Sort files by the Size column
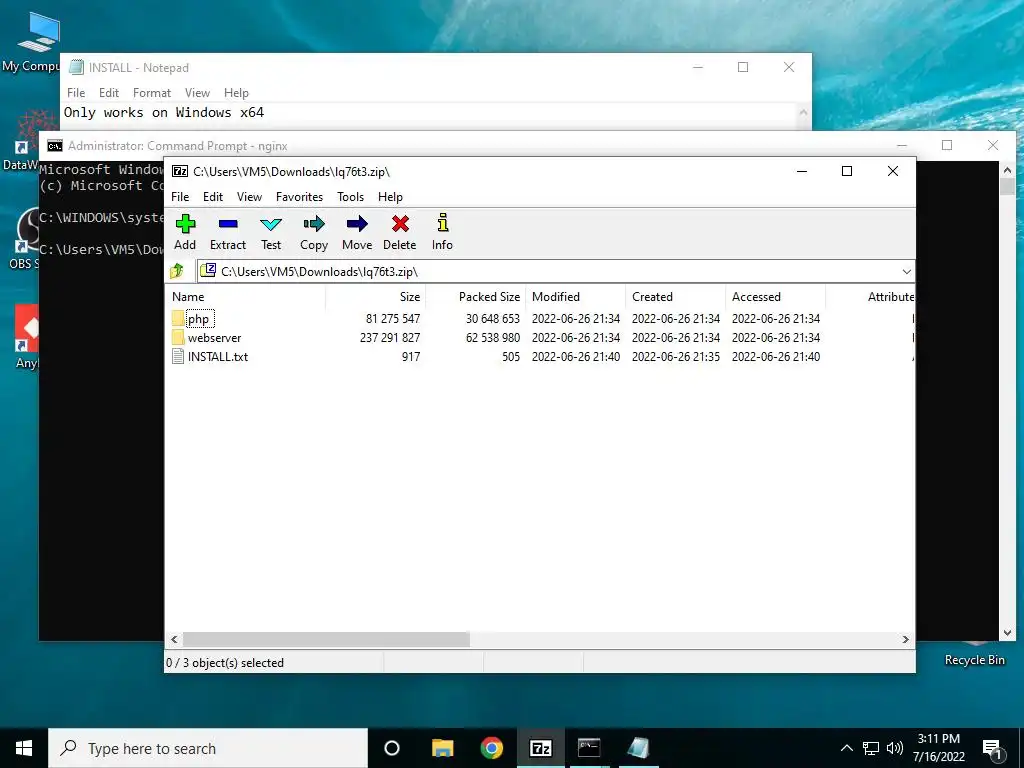The height and width of the screenshot is (768, 1024). (376, 296)
